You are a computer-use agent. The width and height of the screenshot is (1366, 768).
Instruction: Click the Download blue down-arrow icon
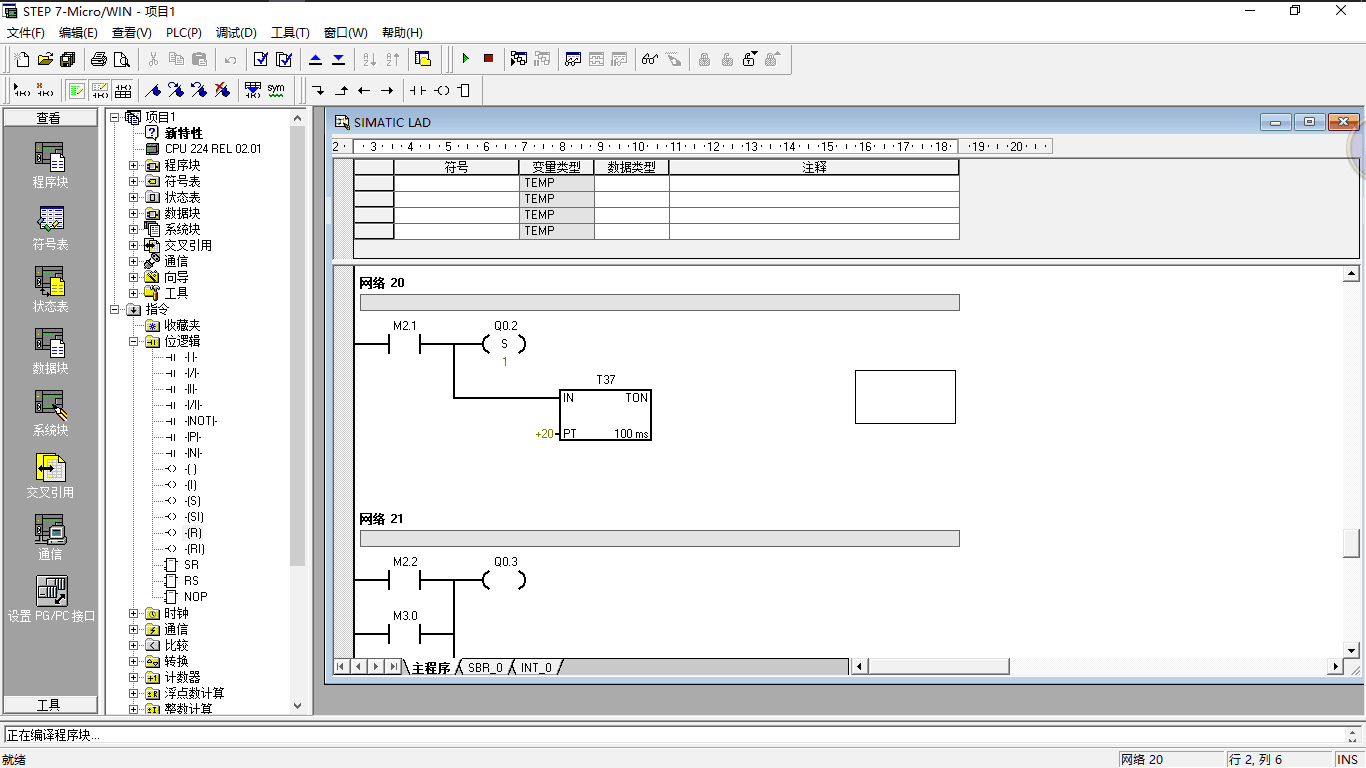coord(339,59)
